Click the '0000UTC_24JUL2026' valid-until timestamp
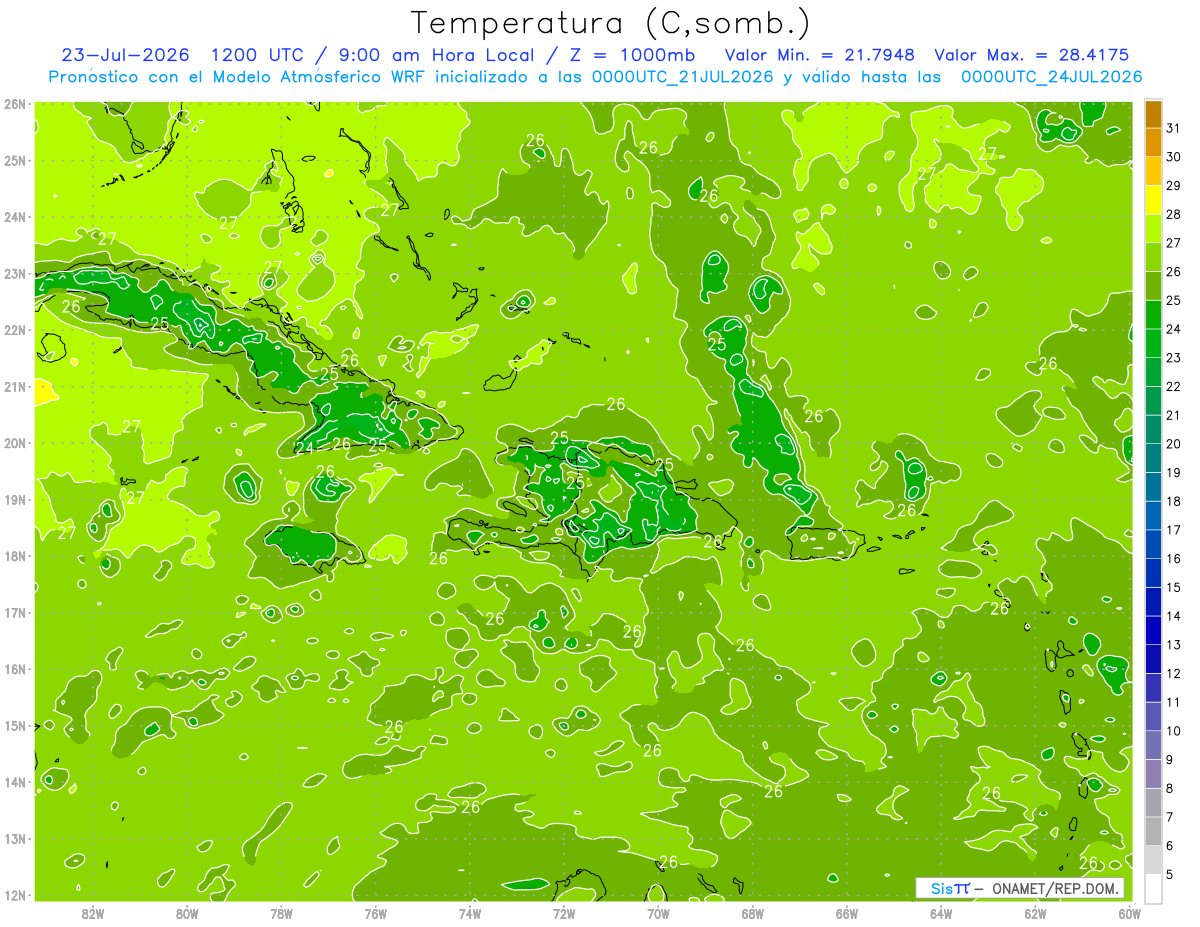This screenshot has width=1200, height=927. click(x=1051, y=77)
